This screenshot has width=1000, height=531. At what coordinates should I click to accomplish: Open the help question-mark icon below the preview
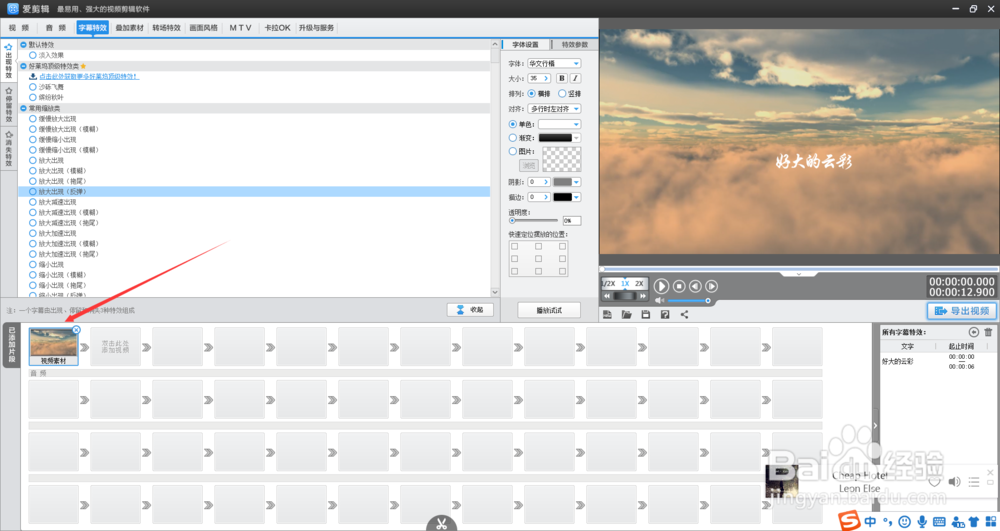point(665,315)
